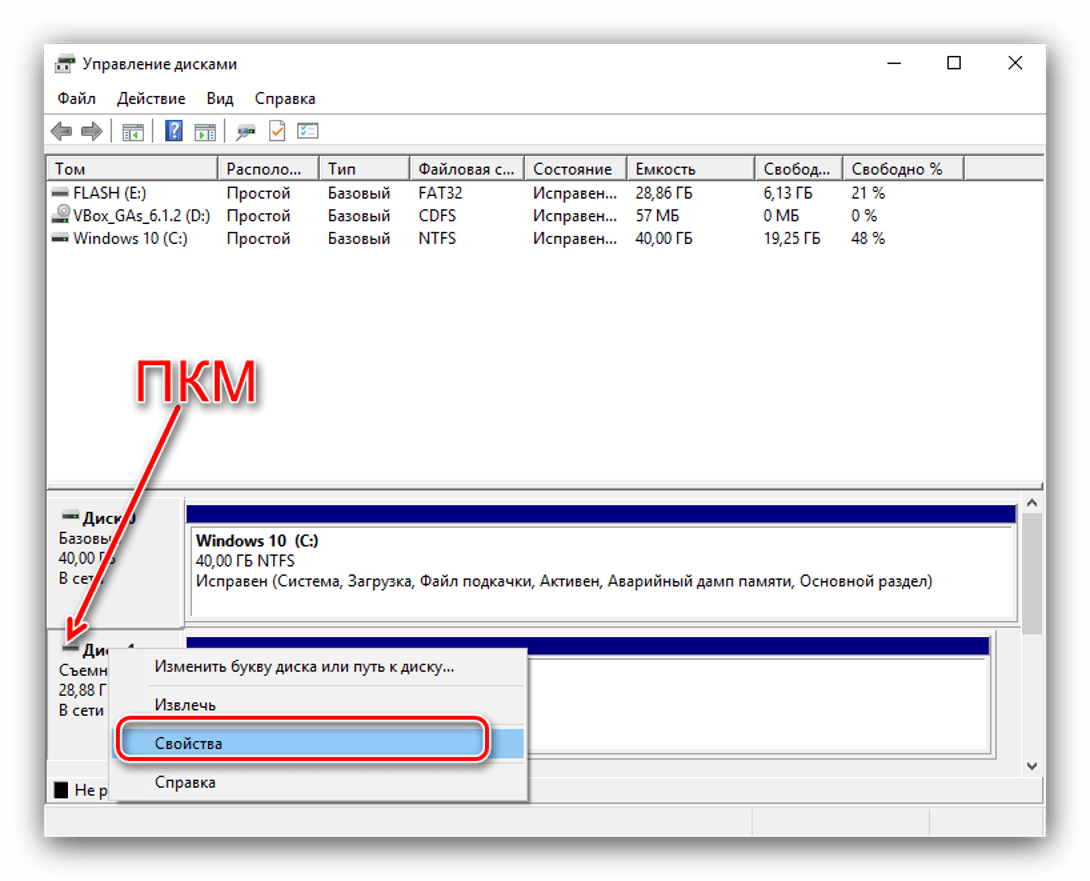Screen dimensions: 1090x881
Task: Click the disk with magnifier toolbar icon
Action: pos(245,131)
